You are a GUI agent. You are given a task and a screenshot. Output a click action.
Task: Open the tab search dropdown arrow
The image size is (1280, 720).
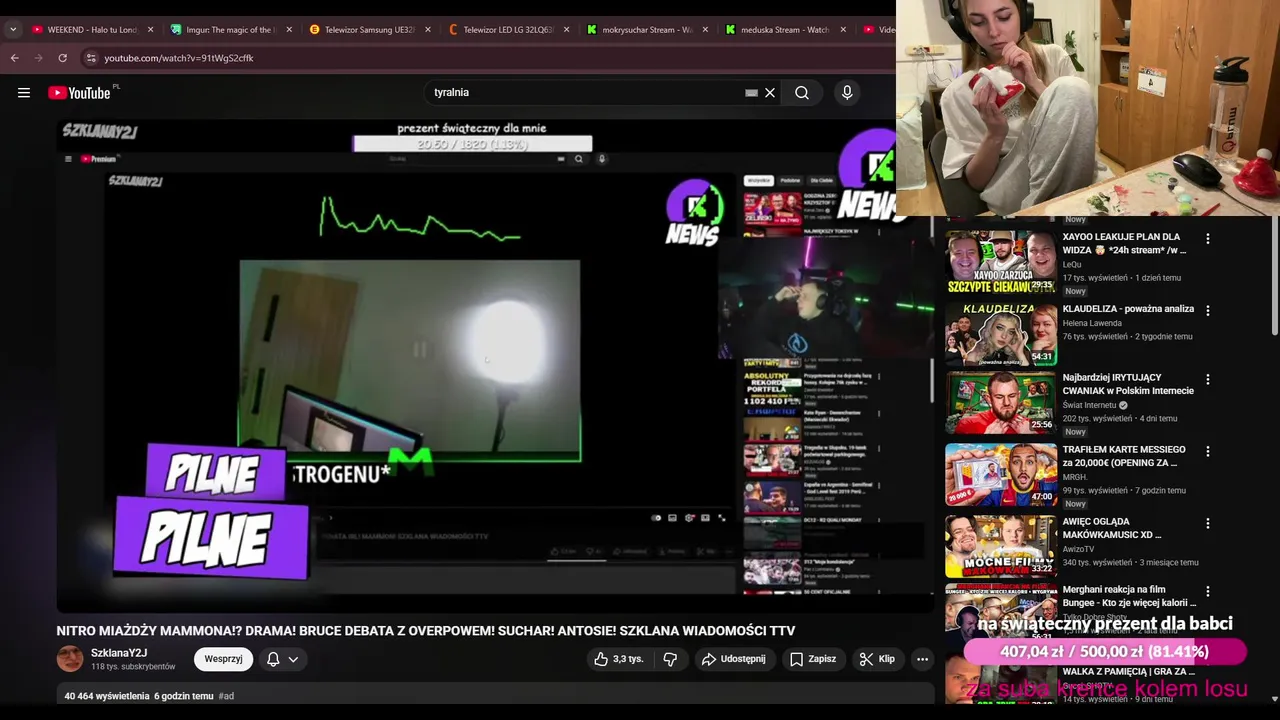13,29
